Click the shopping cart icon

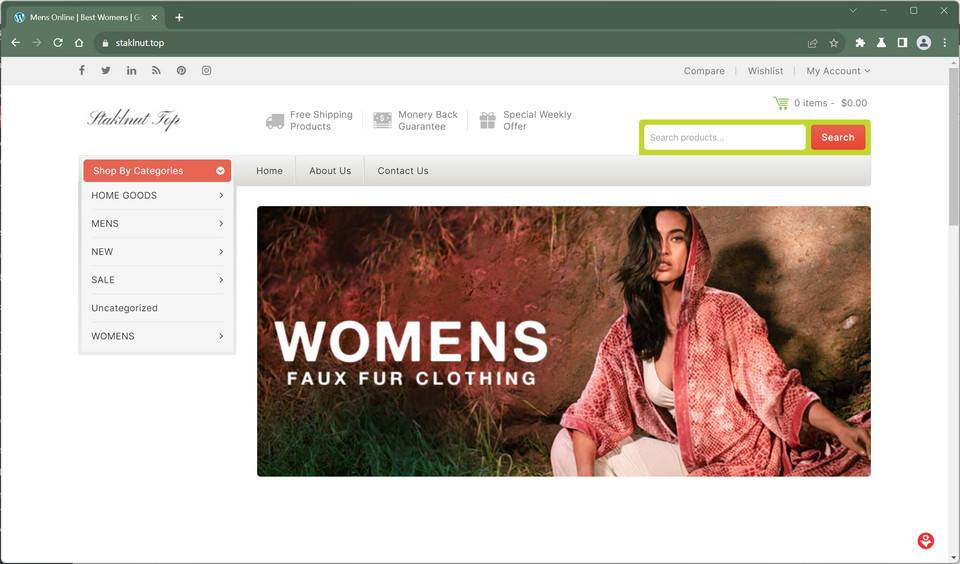(781, 103)
